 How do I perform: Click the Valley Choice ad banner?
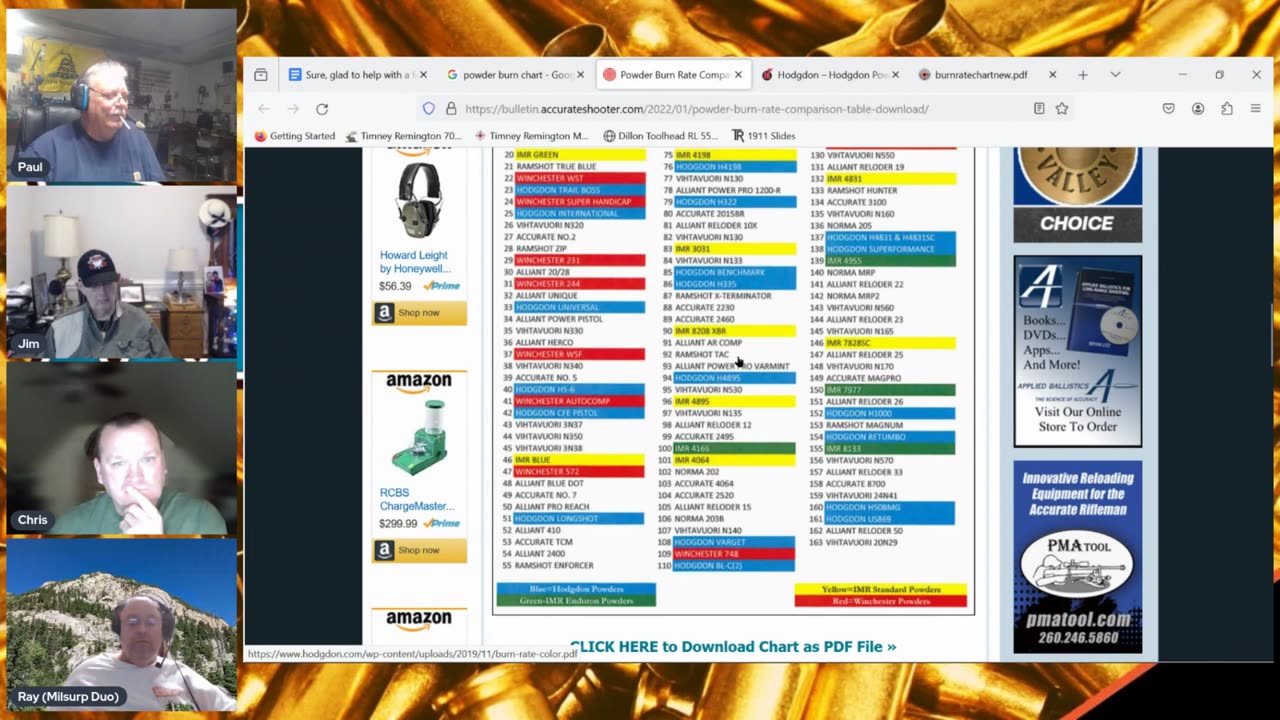point(1077,195)
